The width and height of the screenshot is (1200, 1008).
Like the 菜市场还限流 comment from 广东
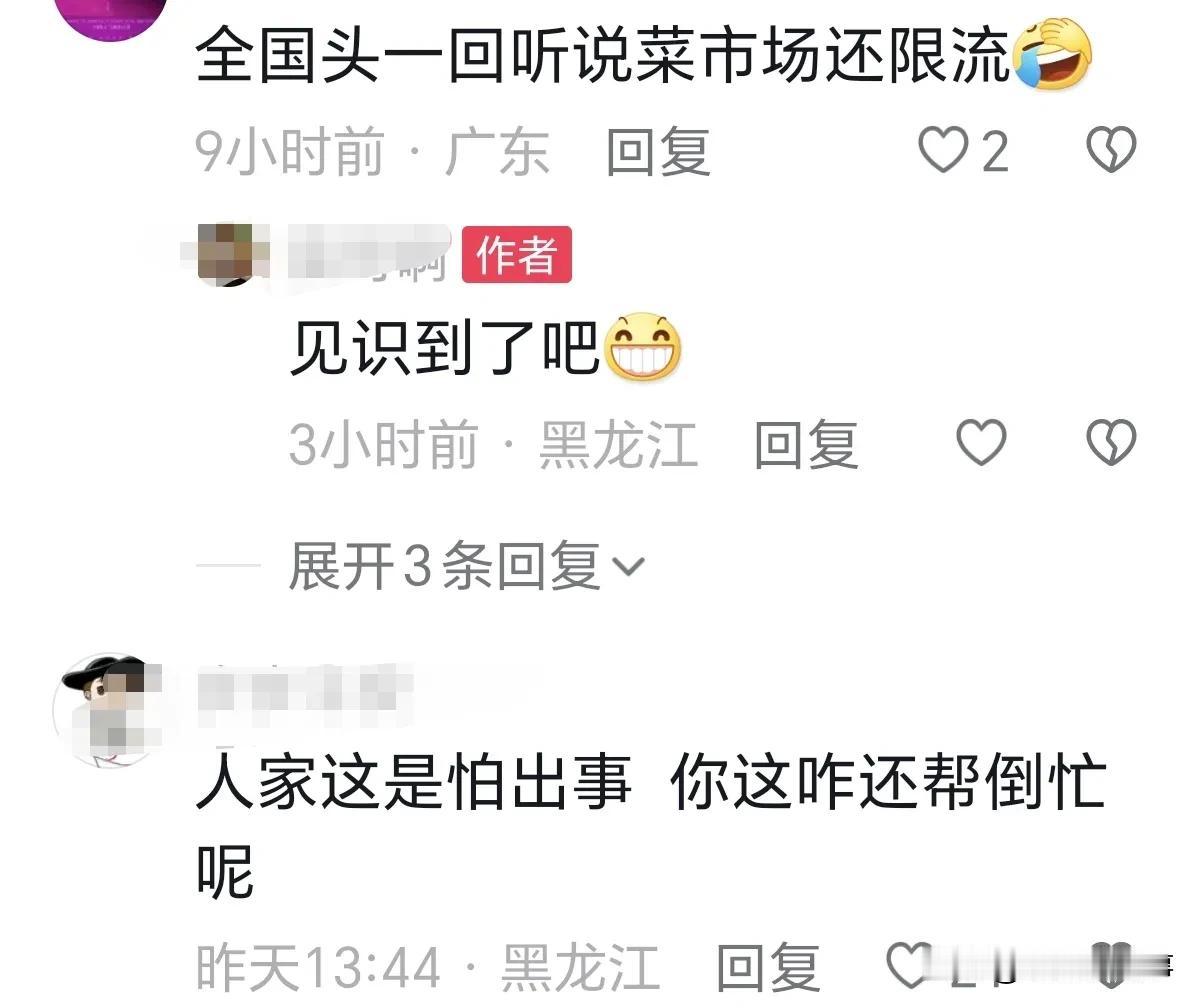(943, 152)
